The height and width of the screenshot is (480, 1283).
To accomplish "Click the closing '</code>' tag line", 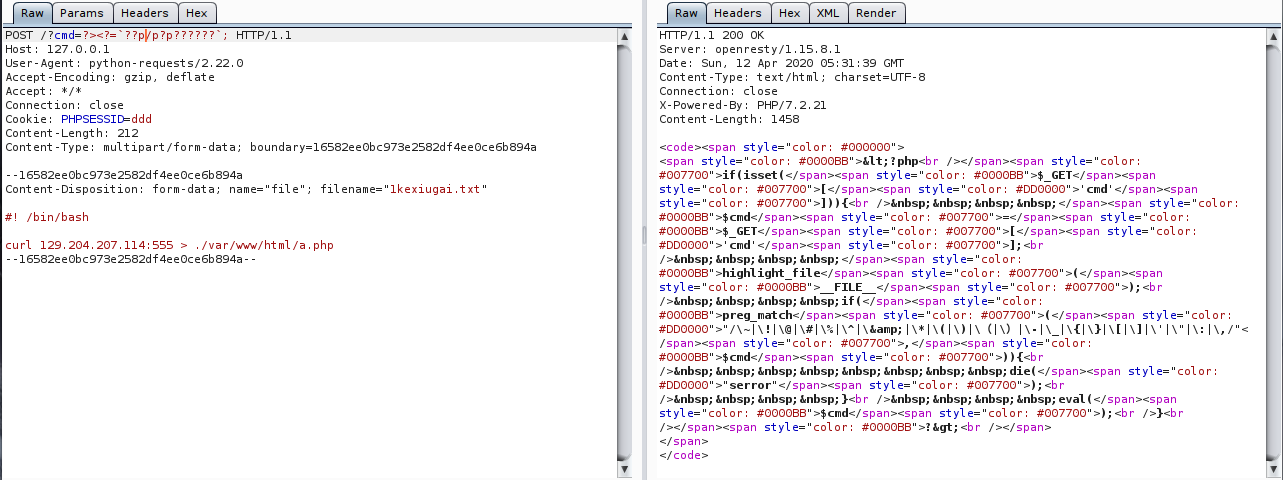I will (x=682, y=455).
